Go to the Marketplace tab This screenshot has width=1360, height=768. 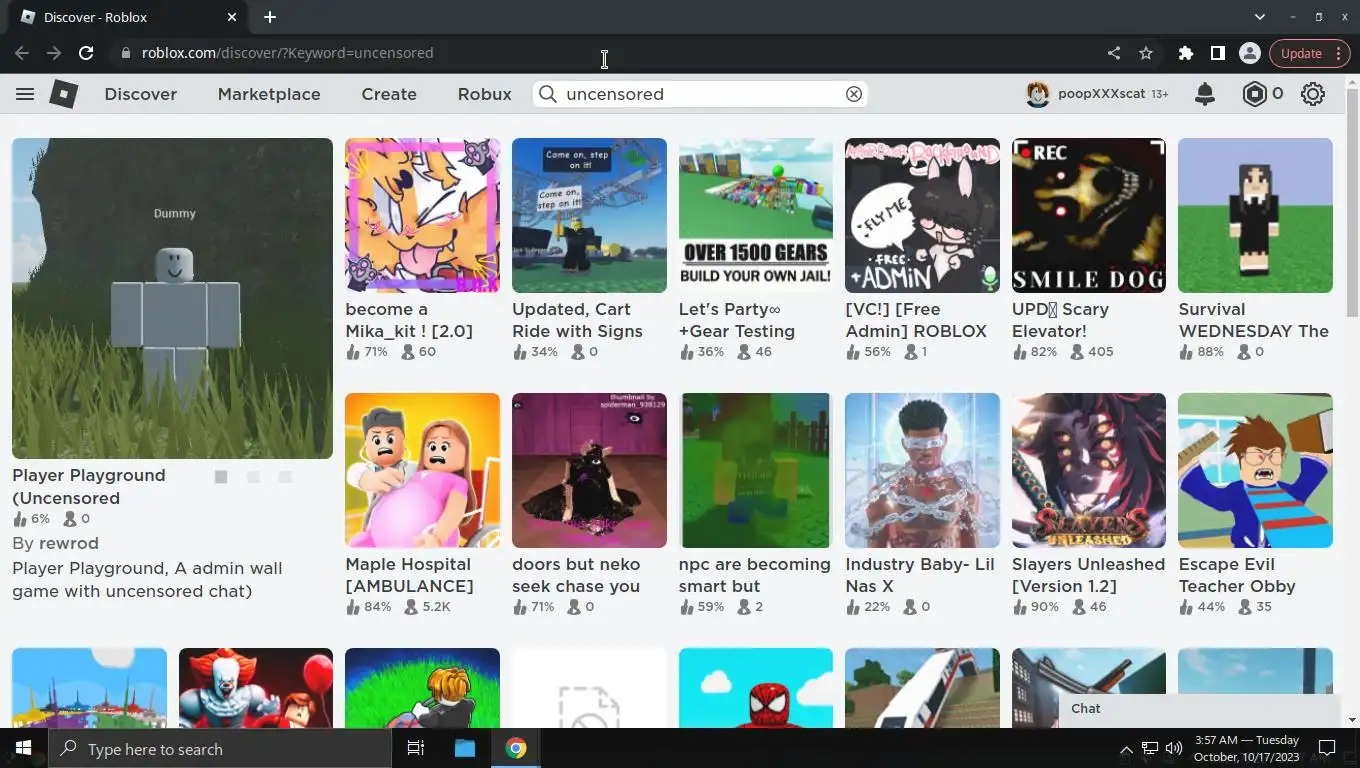pos(269,94)
